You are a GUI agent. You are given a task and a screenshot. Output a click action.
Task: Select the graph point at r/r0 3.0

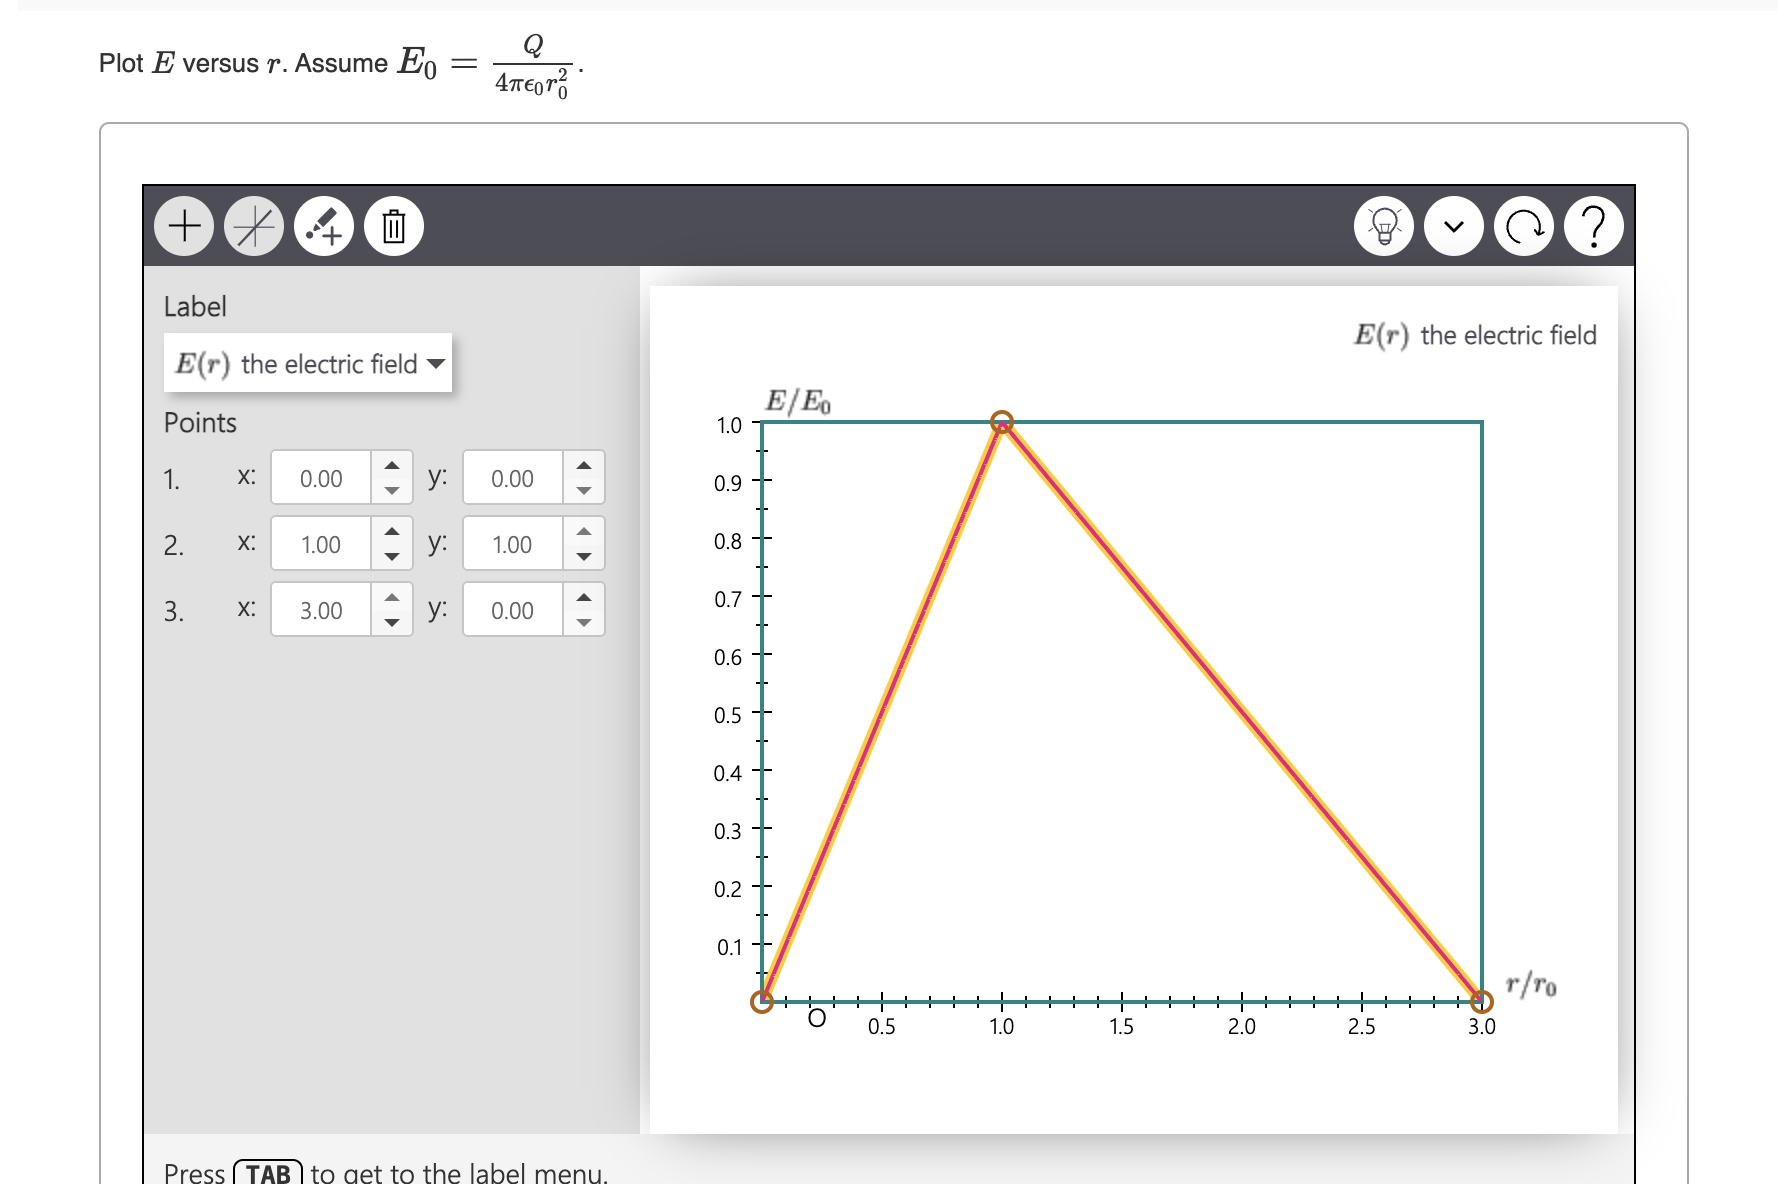coord(1482,1001)
